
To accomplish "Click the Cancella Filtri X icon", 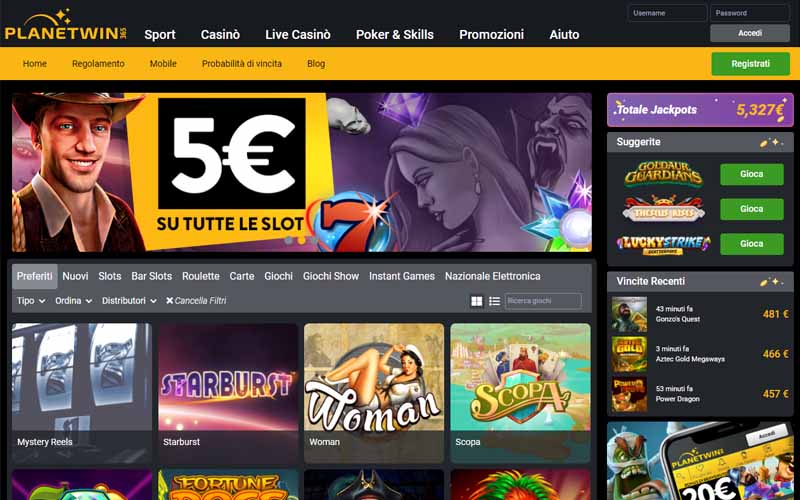I will [169, 301].
